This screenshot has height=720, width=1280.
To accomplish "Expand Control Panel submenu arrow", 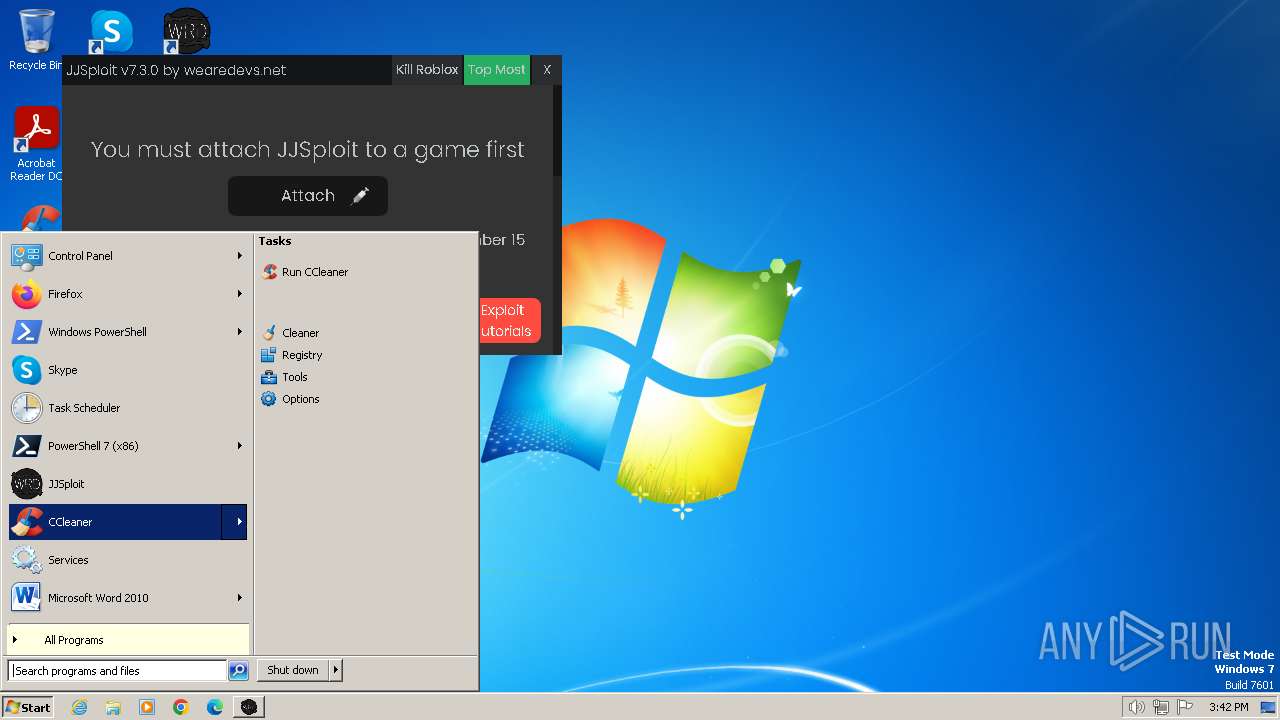I will point(240,256).
